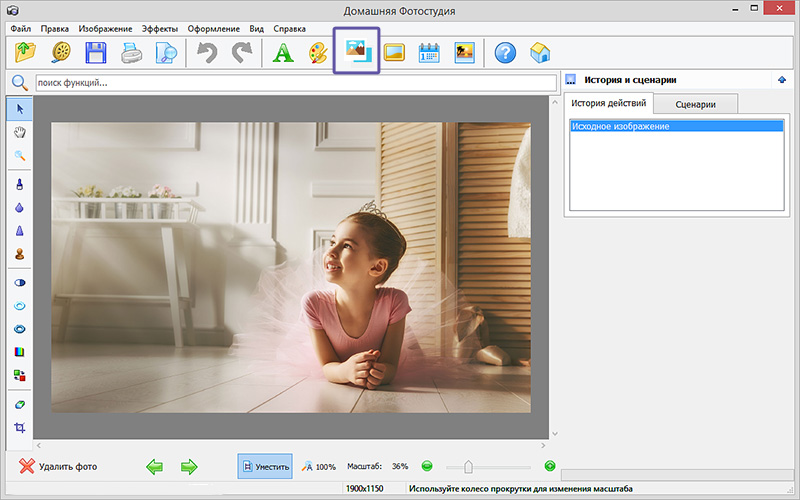
Task: Select the half-shaded oval darken tool
Action: coord(20,283)
